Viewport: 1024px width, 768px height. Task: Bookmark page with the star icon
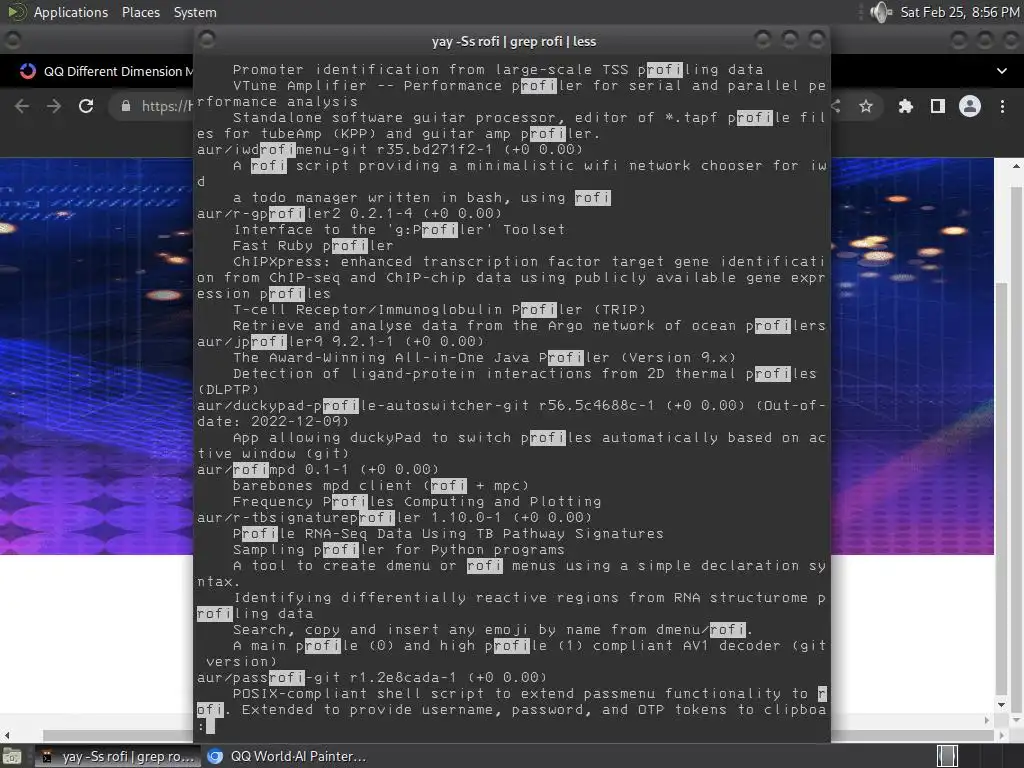tap(866, 106)
